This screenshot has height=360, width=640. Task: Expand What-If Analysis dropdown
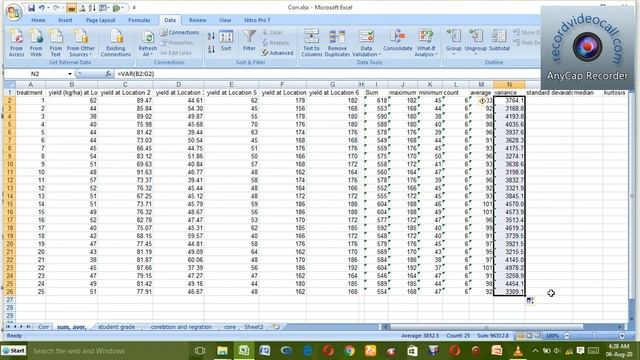pos(436,55)
